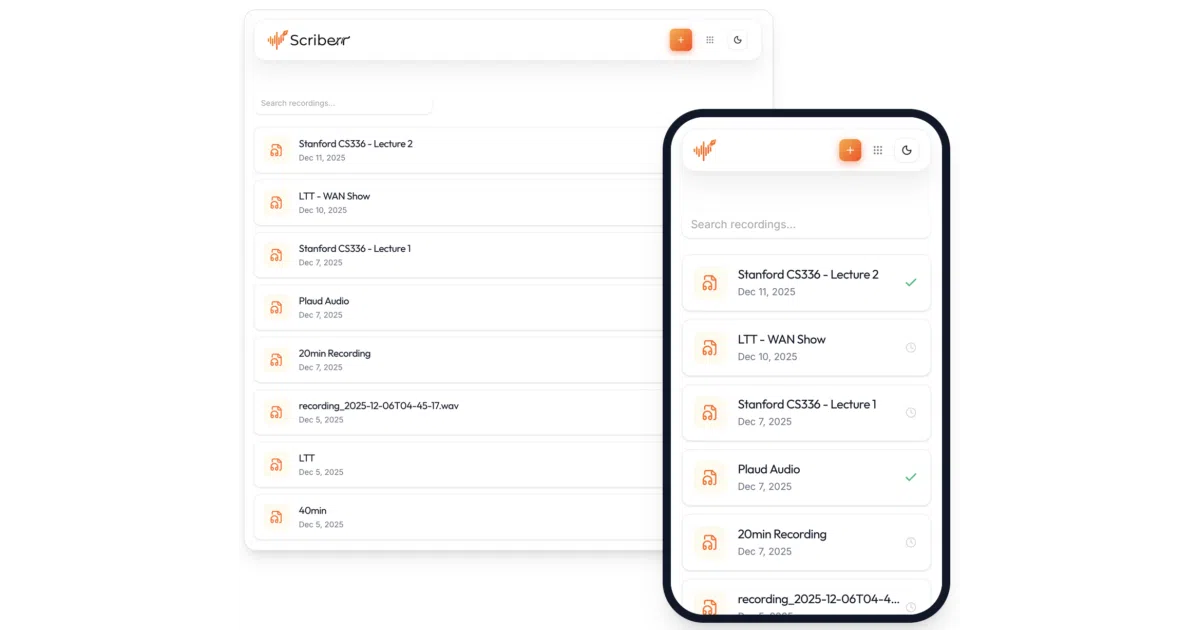Image resolution: width=1200 pixels, height=630 pixels.
Task: Click the Scriberr logo in desktop window
Action: pyautogui.click(x=308, y=40)
